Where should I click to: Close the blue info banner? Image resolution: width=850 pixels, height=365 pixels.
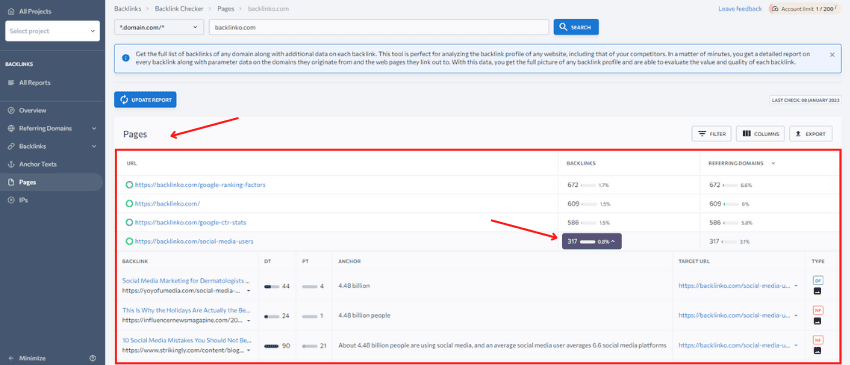click(832, 55)
